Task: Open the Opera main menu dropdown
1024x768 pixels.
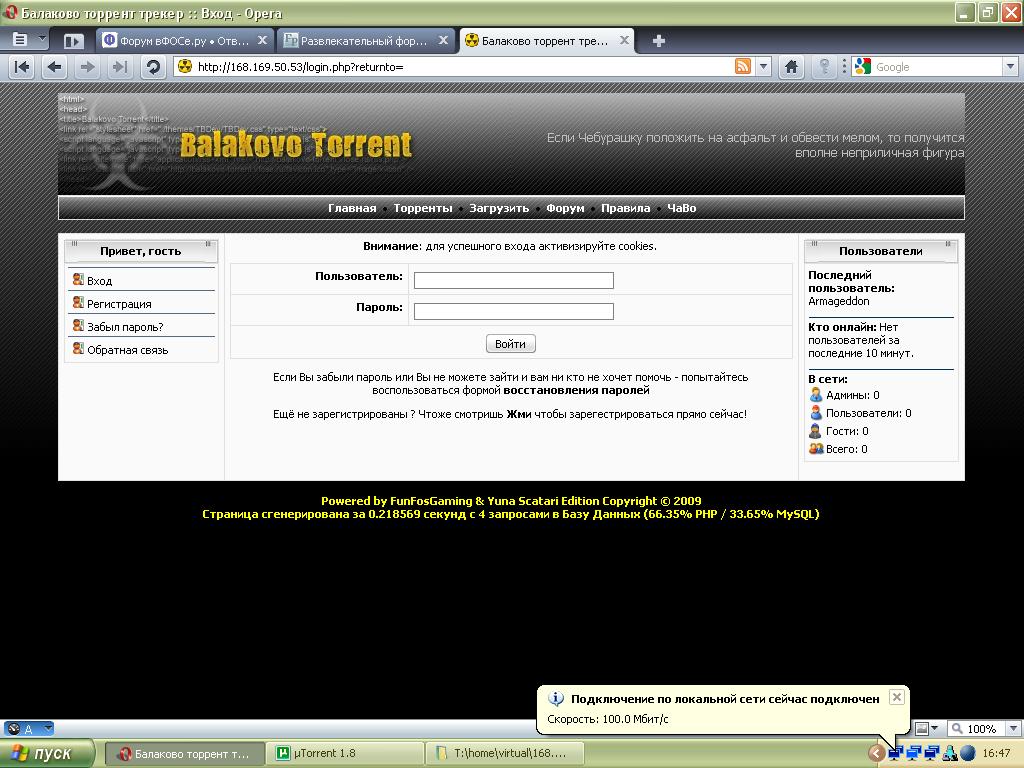Action: pos(27,40)
